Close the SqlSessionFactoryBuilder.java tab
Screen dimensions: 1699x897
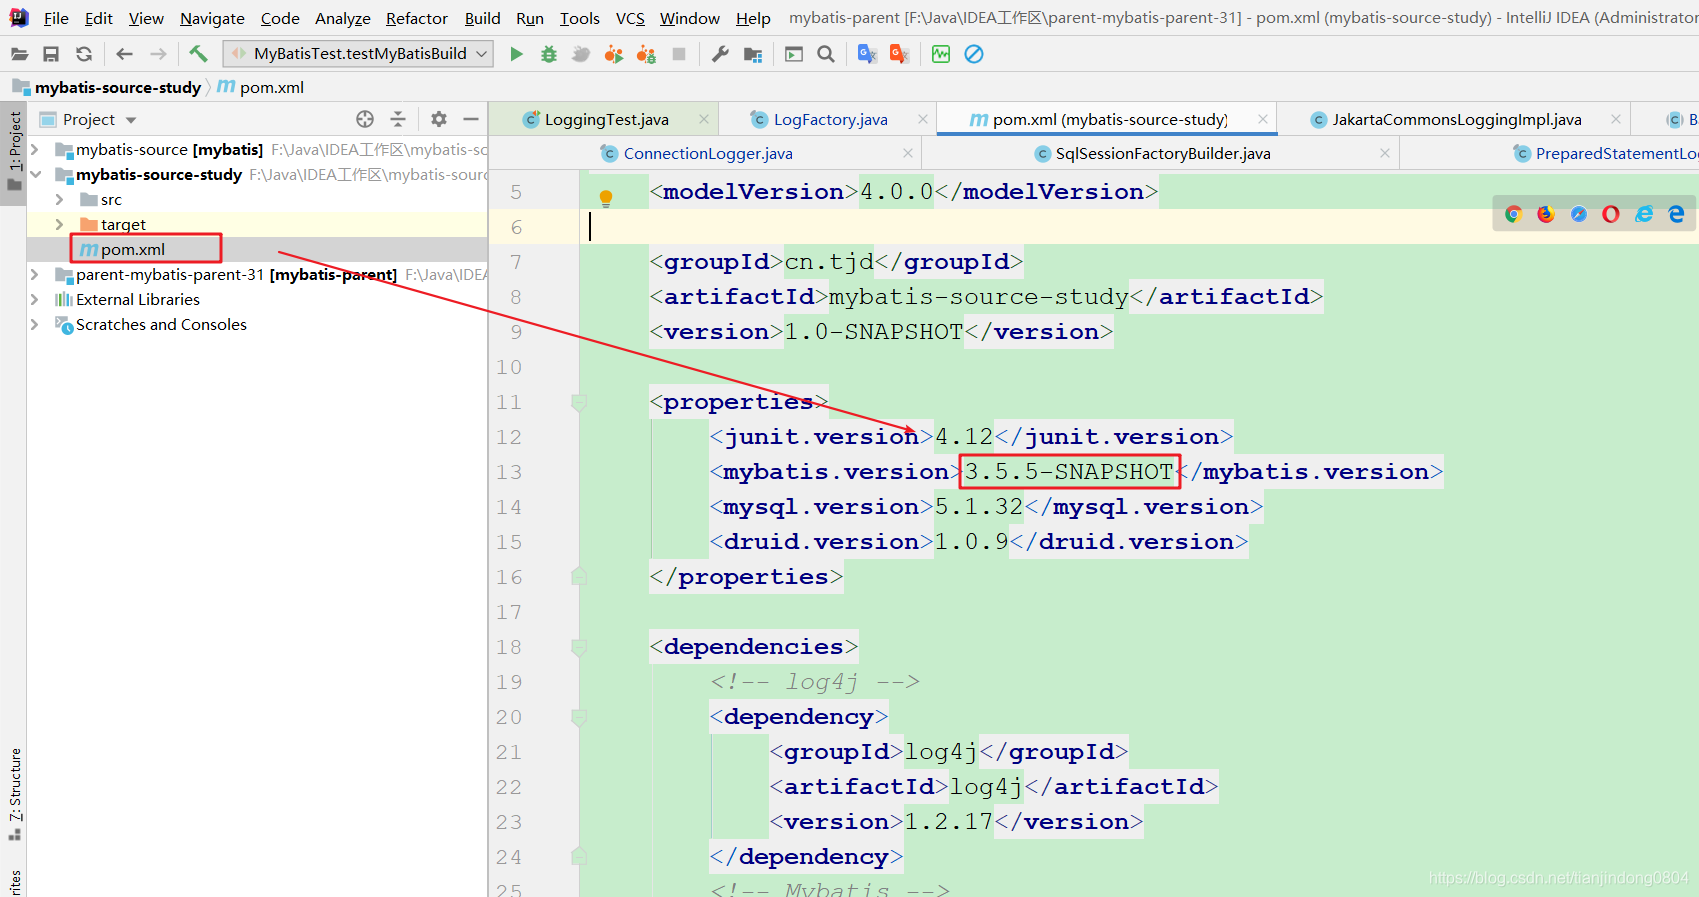(x=1385, y=153)
